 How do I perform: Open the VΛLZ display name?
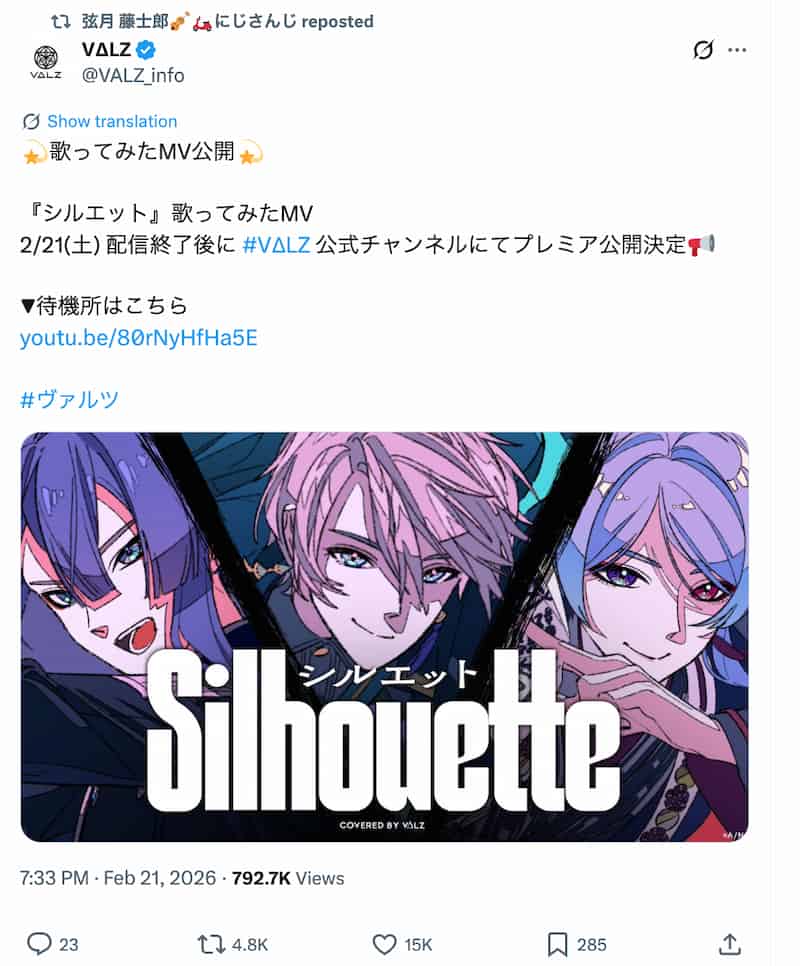(x=107, y=49)
